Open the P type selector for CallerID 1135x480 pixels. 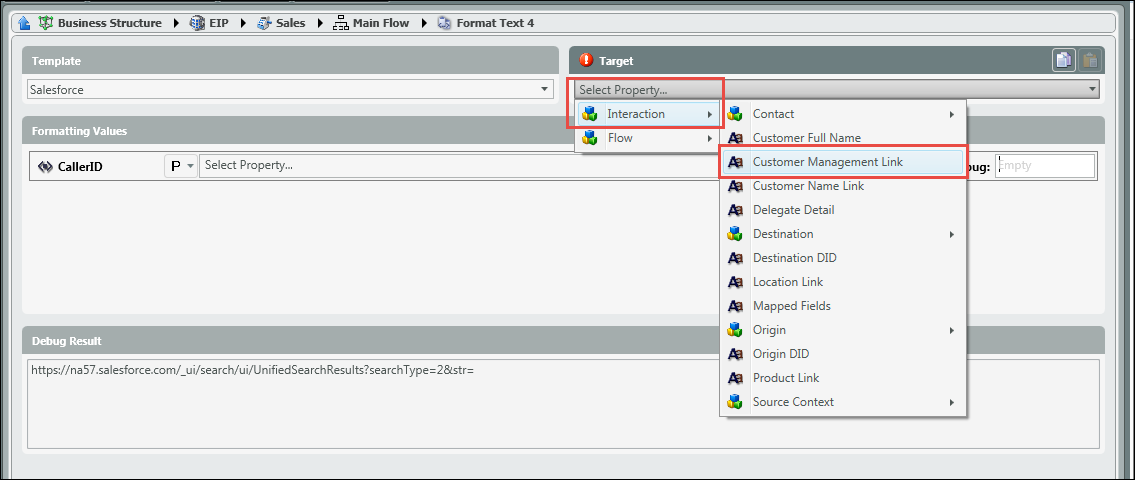click(181, 166)
